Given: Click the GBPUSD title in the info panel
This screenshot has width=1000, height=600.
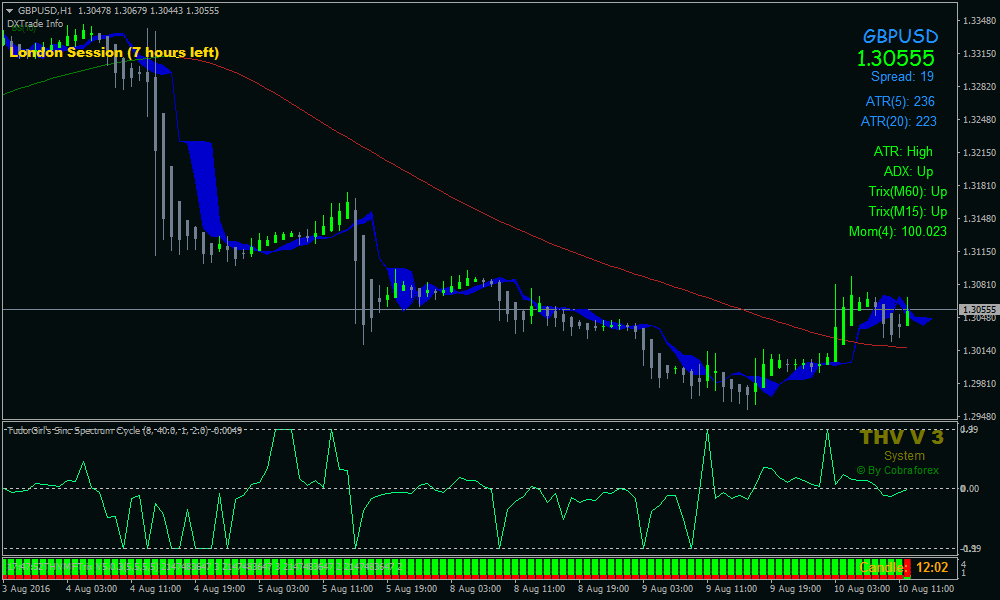Looking at the screenshot, I should pyautogui.click(x=902, y=36).
